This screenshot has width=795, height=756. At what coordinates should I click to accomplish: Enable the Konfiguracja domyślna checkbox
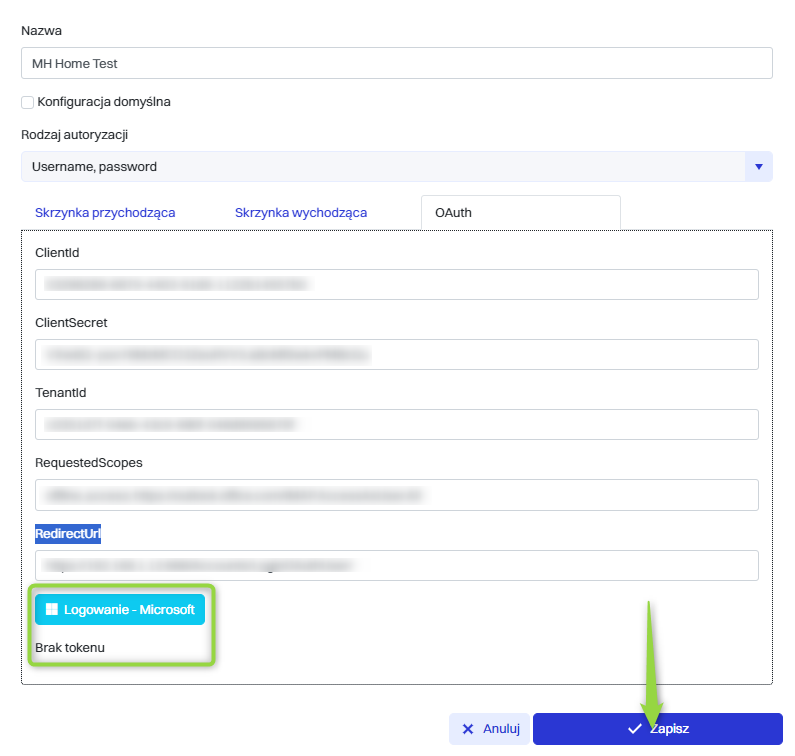click(x=27, y=102)
